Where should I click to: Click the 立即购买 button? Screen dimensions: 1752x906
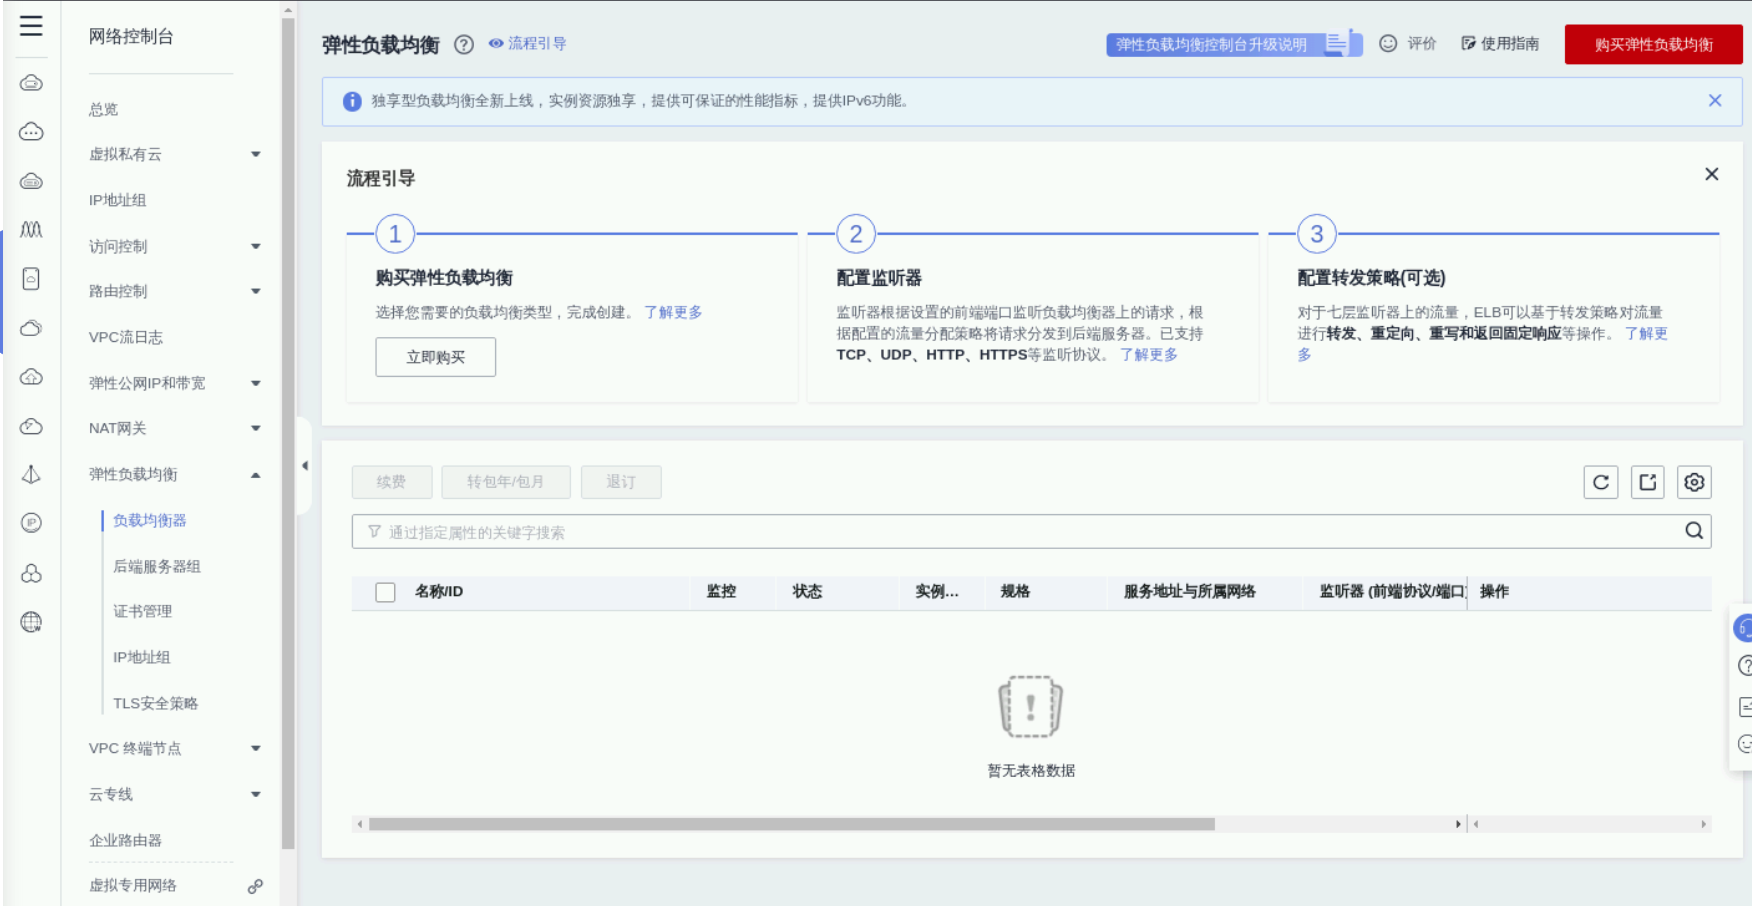pyautogui.click(x=435, y=357)
